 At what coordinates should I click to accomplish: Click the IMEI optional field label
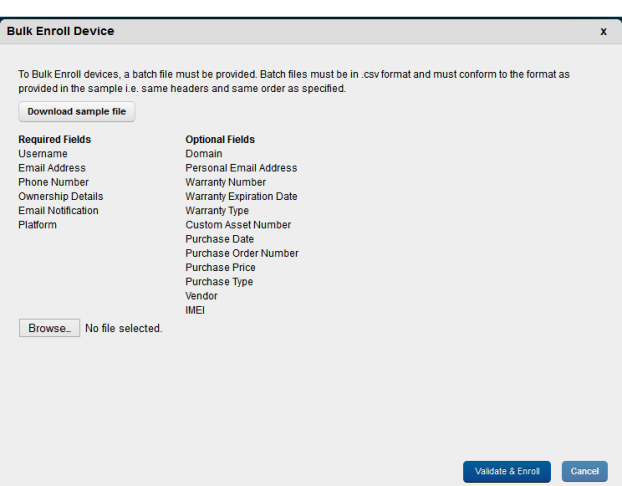click(x=195, y=310)
